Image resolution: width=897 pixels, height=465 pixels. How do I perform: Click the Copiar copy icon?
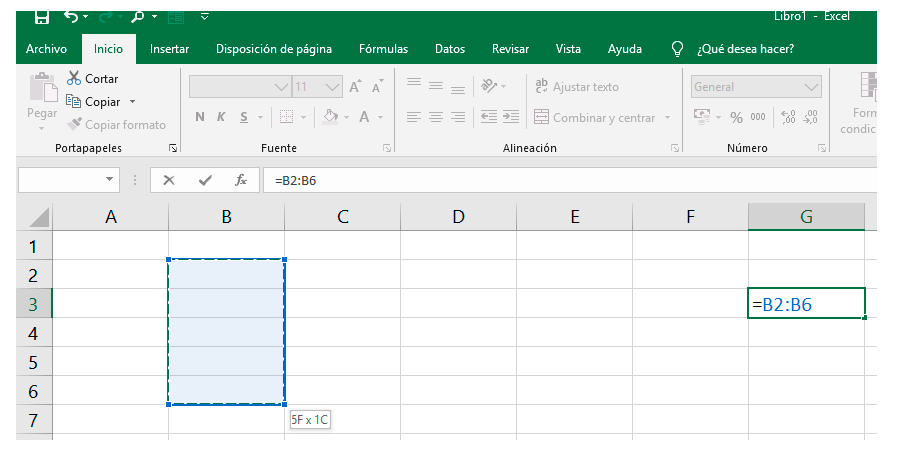pyautogui.click(x=73, y=101)
